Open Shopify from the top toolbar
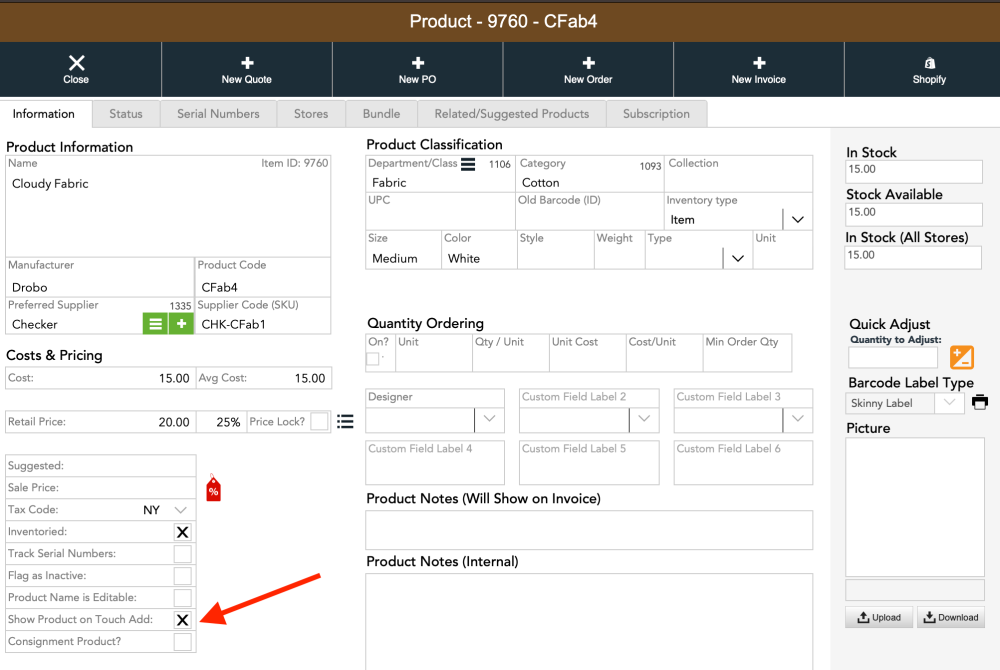 (x=929, y=70)
